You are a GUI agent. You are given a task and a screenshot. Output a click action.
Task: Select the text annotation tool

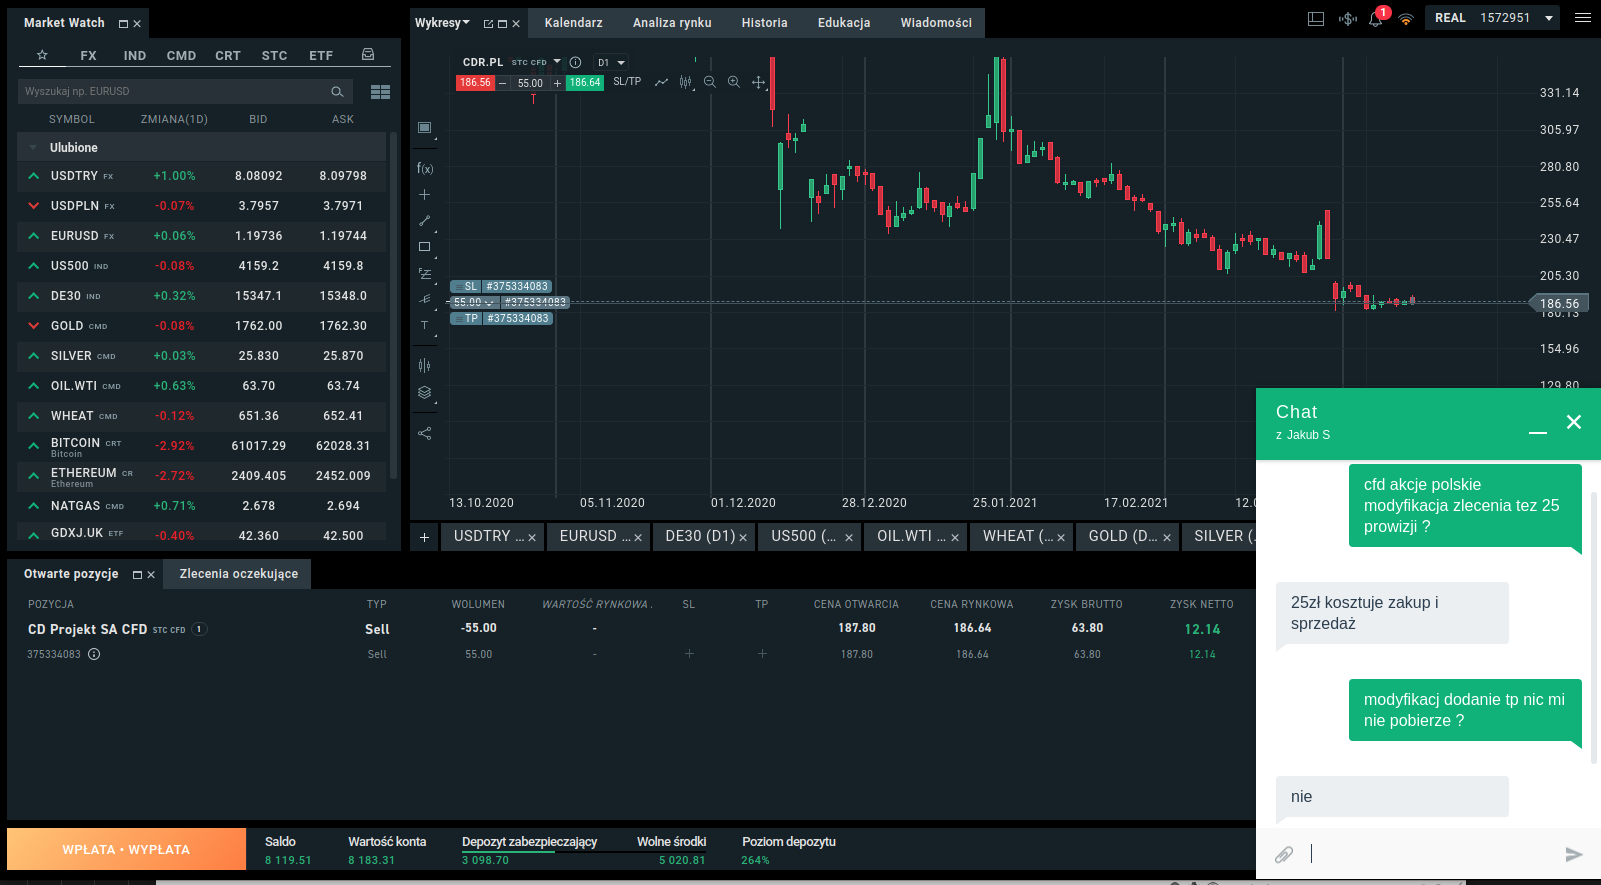tap(425, 325)
